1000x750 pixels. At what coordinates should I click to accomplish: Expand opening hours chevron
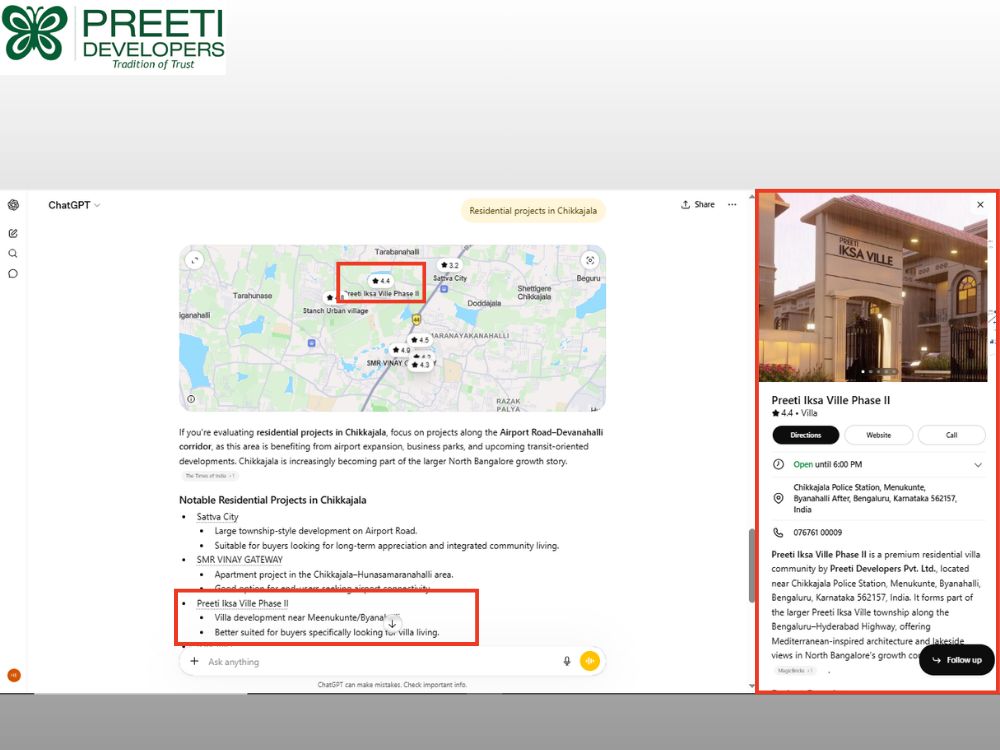[978, 465]
